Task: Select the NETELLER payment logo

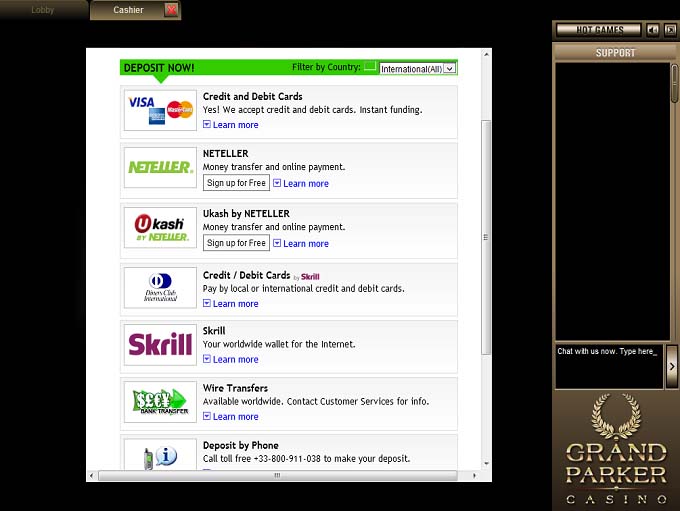Action: (160, 168)
